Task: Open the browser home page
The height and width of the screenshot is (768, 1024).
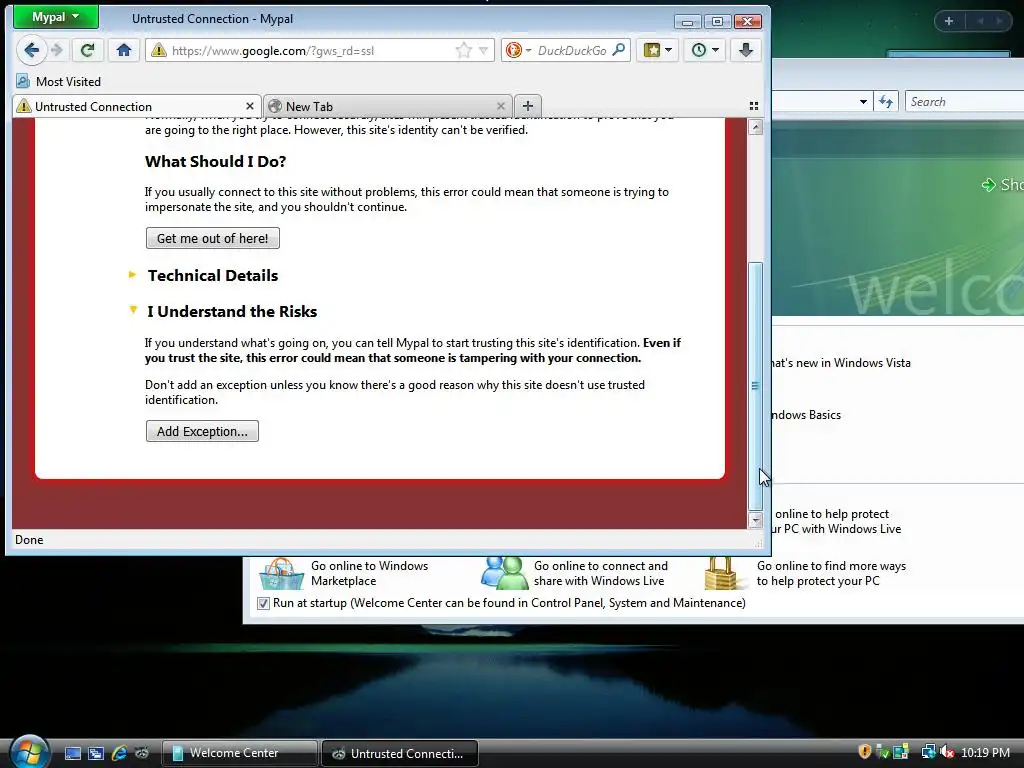Action: 124,50
